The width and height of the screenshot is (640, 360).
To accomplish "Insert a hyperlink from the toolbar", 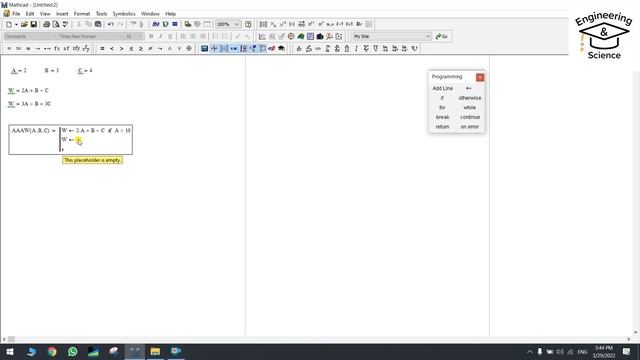I will [188, 24].
